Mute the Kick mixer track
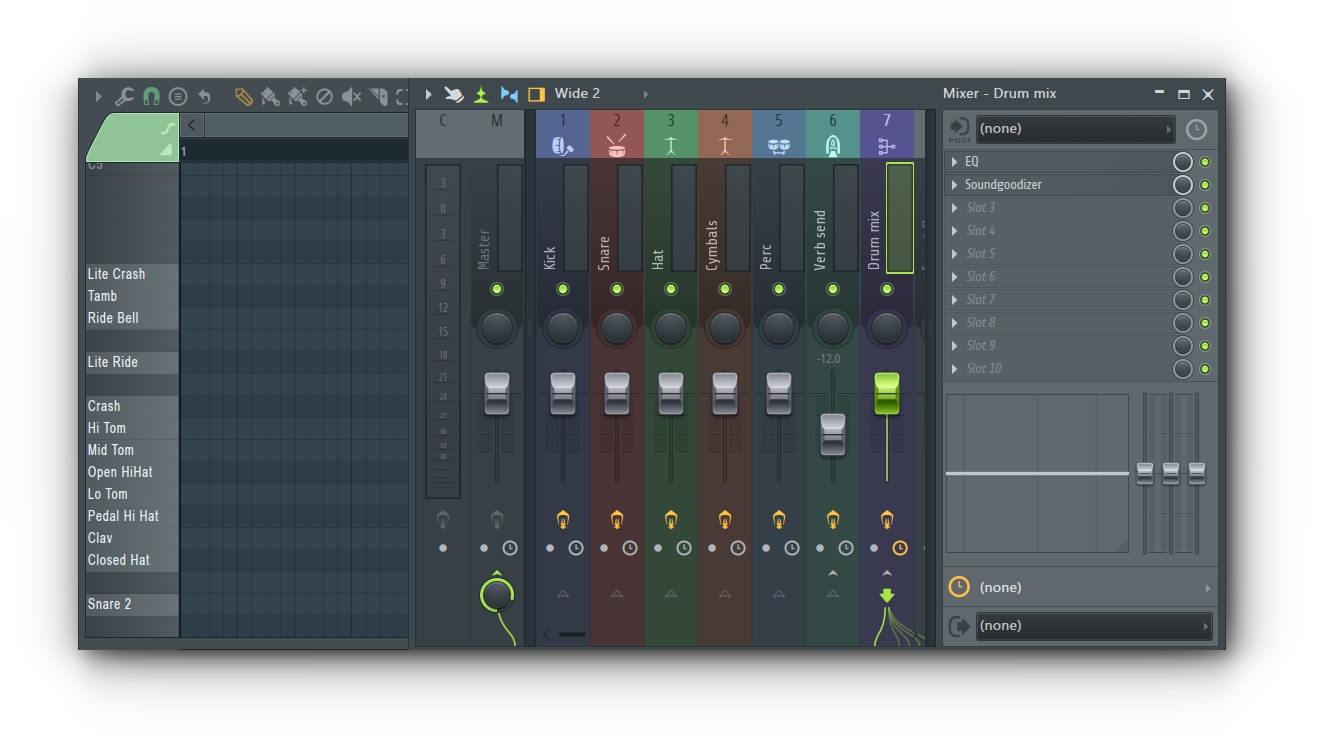1318x742 pixels. click(x=562, y=289)
